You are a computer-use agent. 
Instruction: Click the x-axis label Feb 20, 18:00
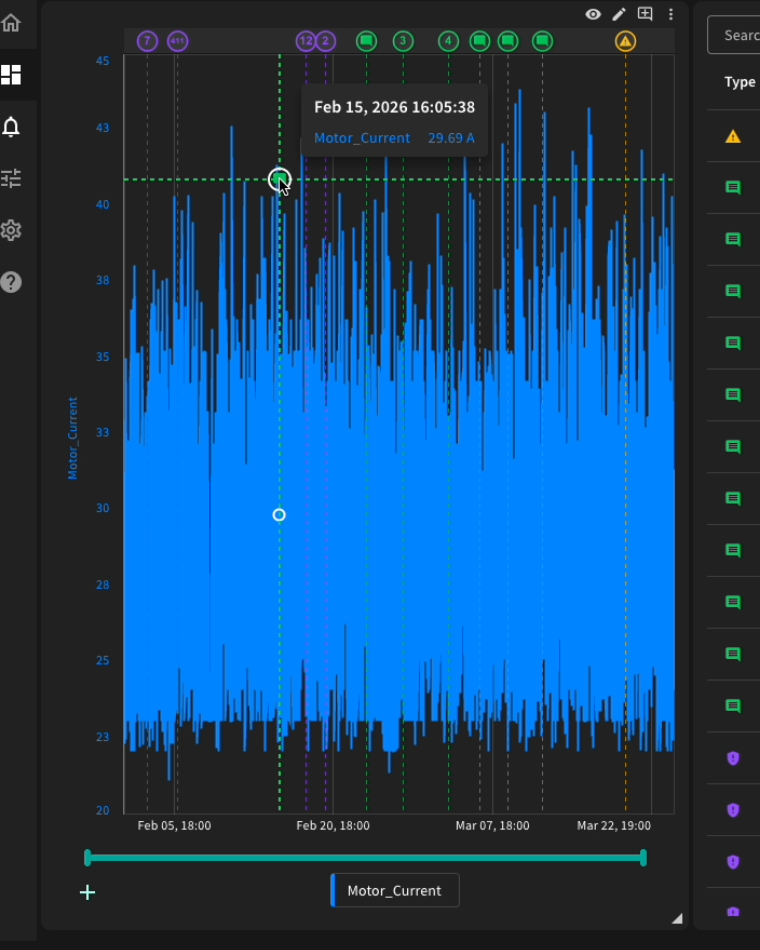tap(333, 826)
